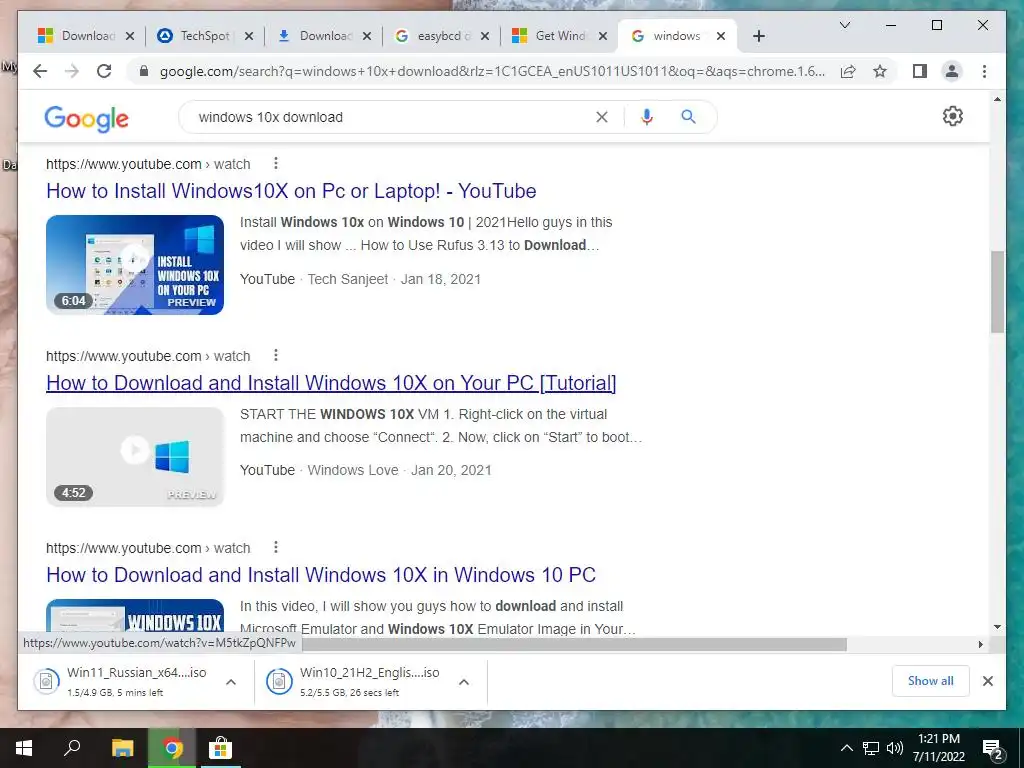Image resolution: width=1024 pixels, height=768 pixels.
Task: Click the scrollbar up arrow
Action: [997, 99]
